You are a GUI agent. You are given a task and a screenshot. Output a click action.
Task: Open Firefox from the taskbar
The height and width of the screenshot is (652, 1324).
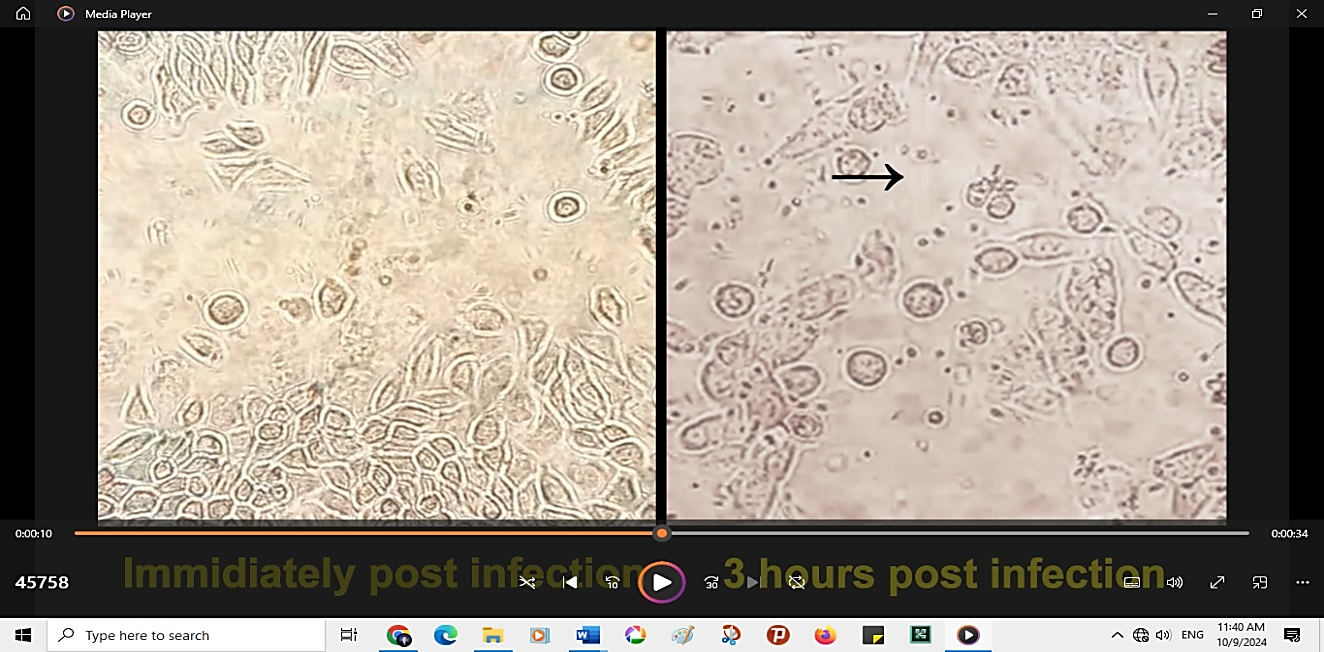pos(825,635)
